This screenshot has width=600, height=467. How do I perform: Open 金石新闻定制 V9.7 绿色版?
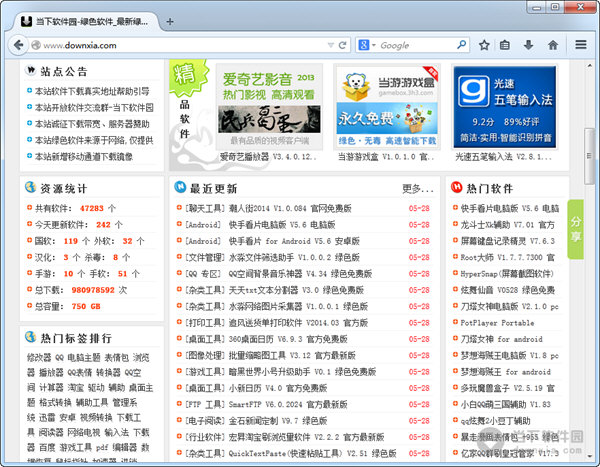pos(278,421)
